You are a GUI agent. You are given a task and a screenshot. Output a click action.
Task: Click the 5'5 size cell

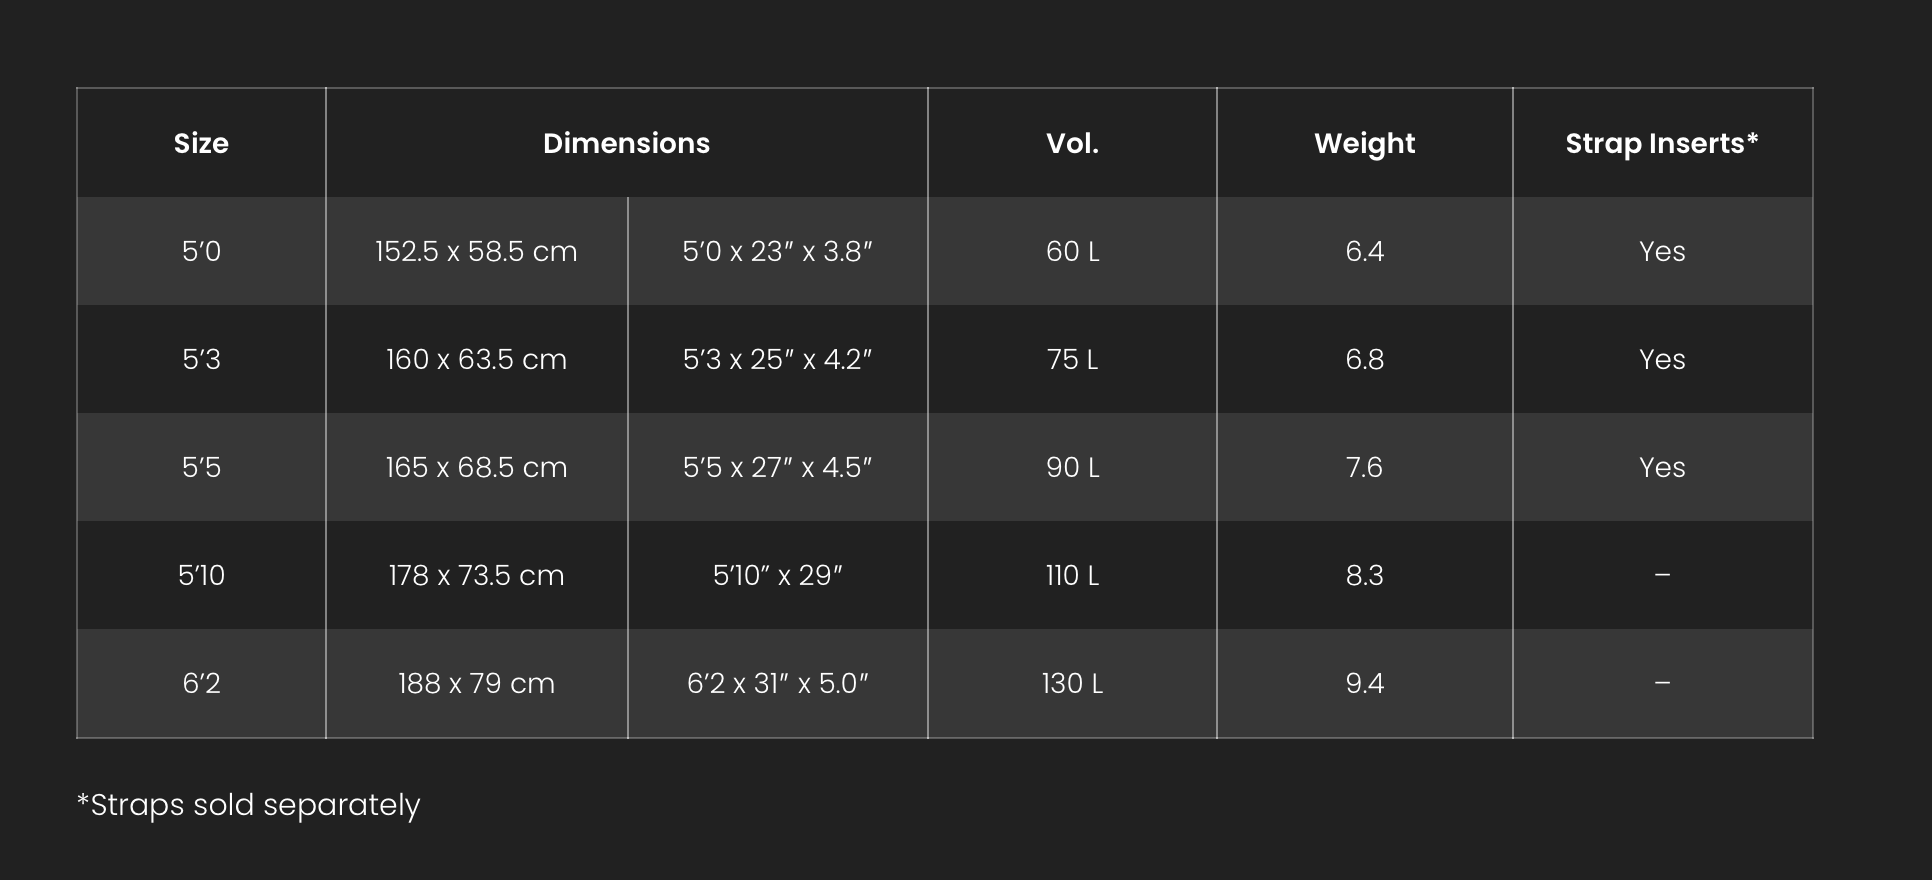tap(201, 467)
